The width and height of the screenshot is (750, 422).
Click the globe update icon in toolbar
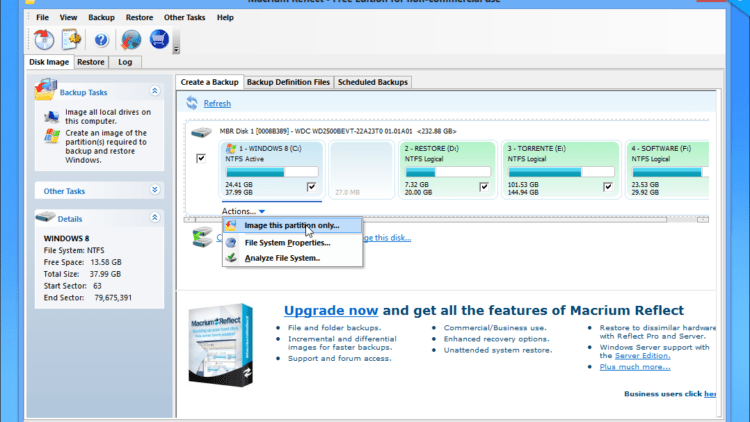(x=131, y=40)
